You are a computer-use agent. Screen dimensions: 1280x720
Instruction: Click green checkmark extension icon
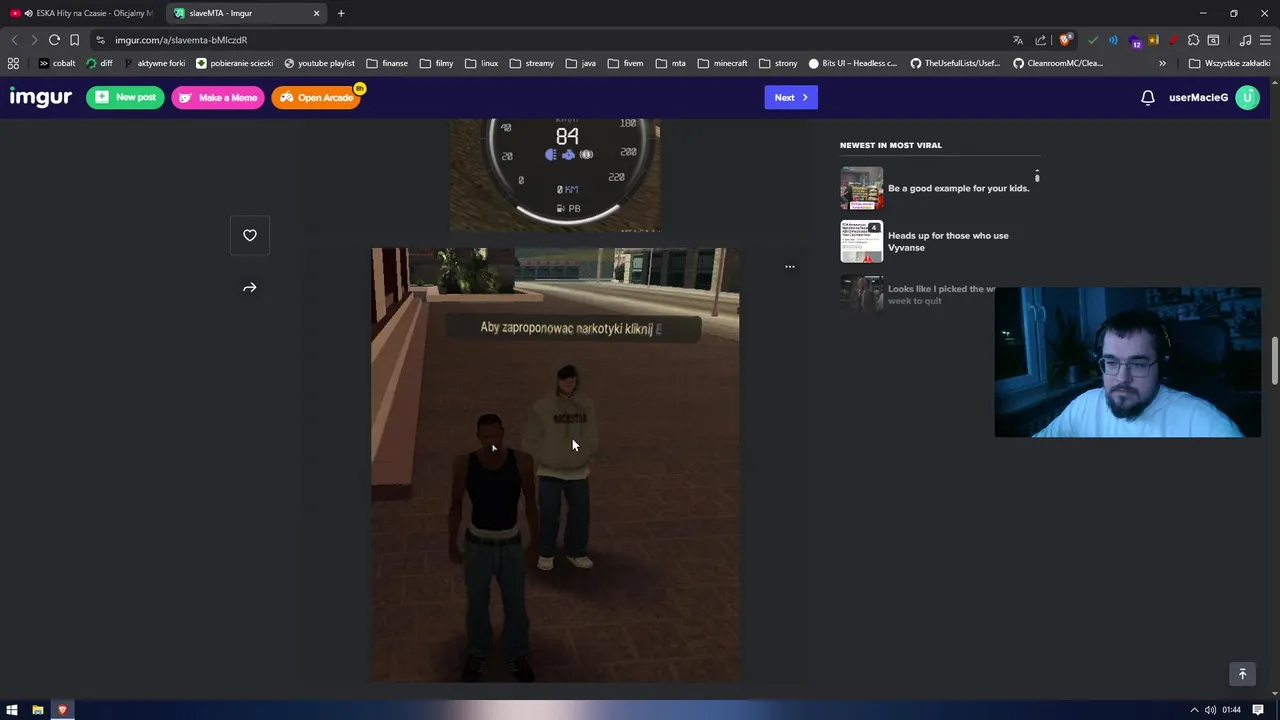coord(1093,40)
